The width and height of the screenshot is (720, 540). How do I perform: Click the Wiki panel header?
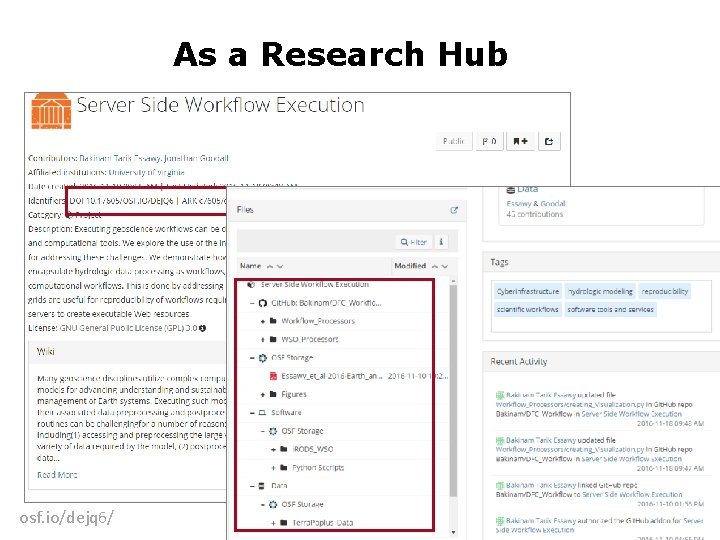coord(127,352)
